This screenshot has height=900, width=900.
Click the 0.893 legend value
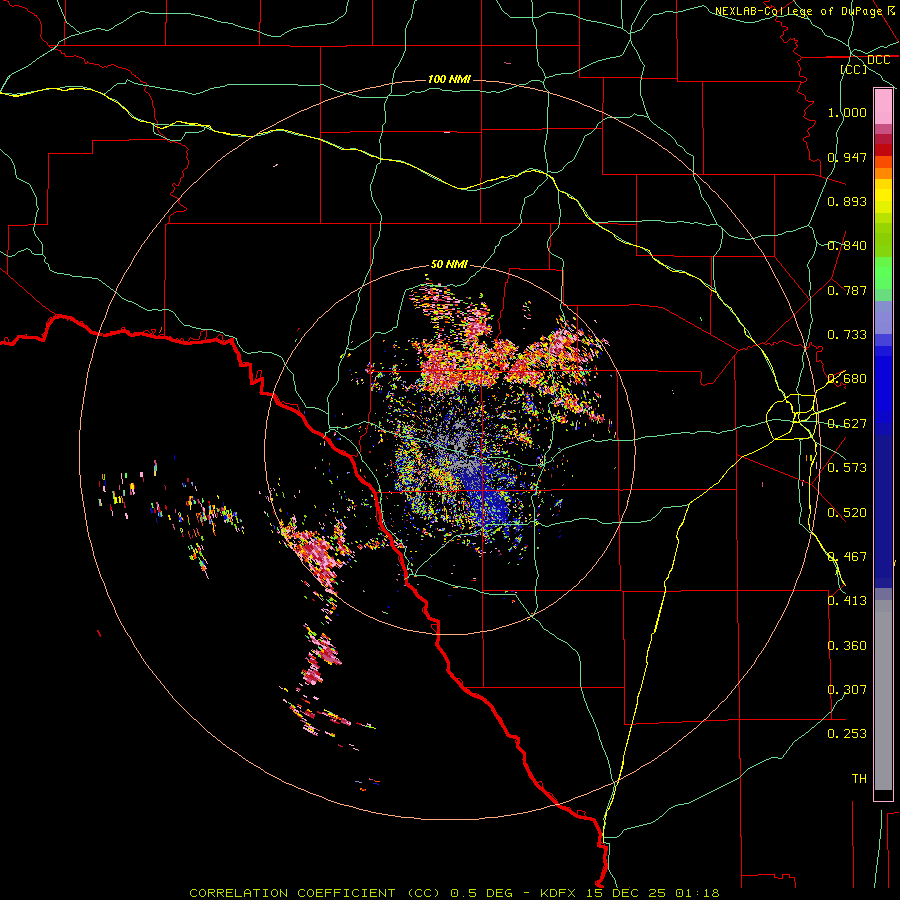point(847,201)
